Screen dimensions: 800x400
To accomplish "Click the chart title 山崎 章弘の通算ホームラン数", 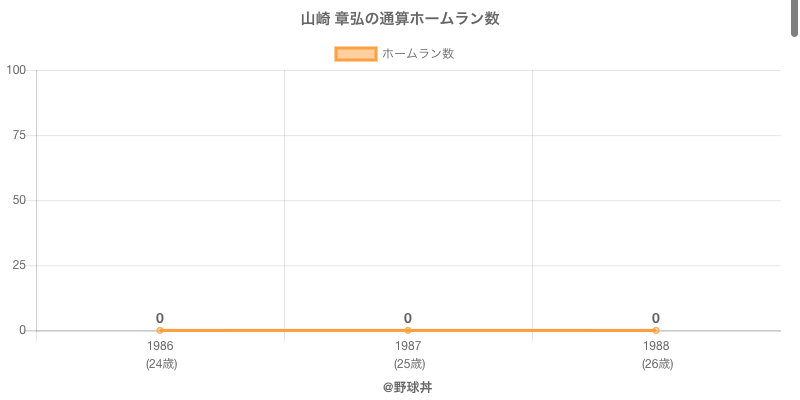I will [x=400, y=19].
